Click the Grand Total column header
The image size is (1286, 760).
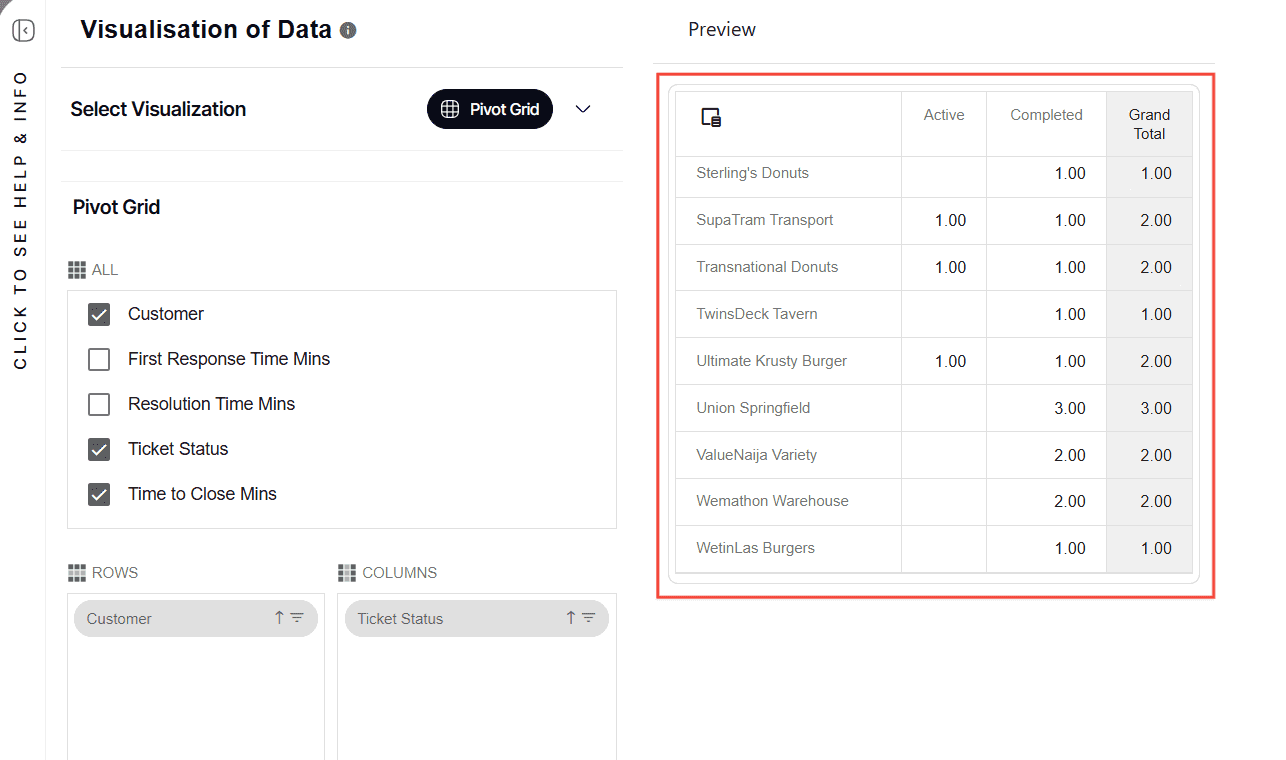pyautogui.click(x=1149, y=124)
